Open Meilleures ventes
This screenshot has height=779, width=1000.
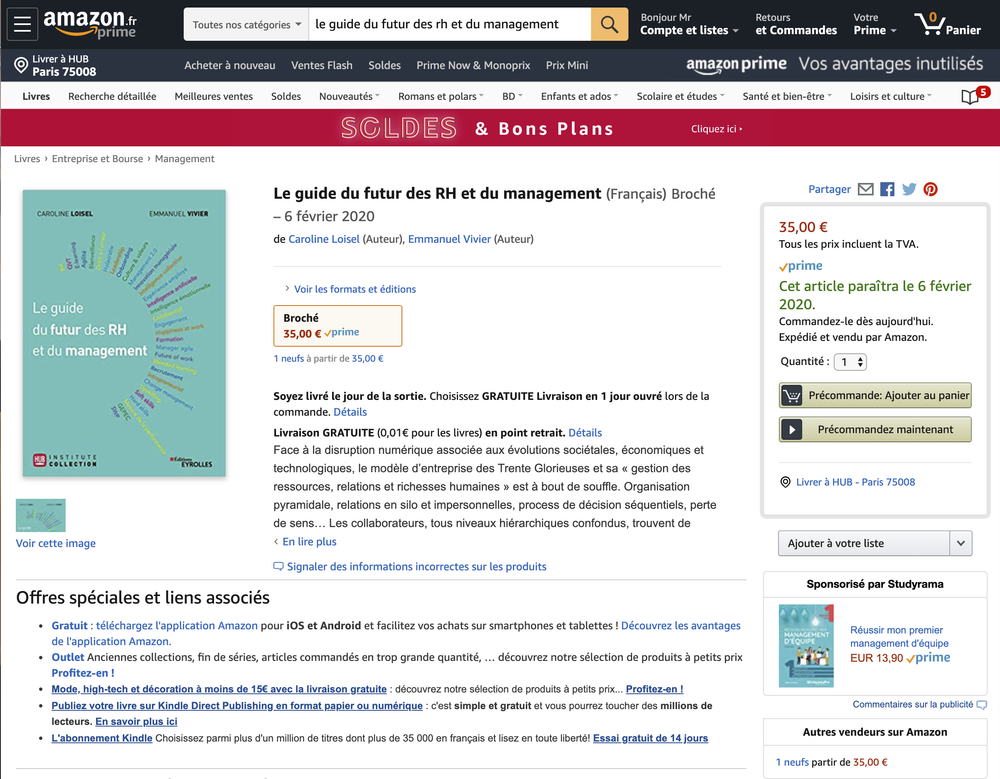[x=214, y=96]
